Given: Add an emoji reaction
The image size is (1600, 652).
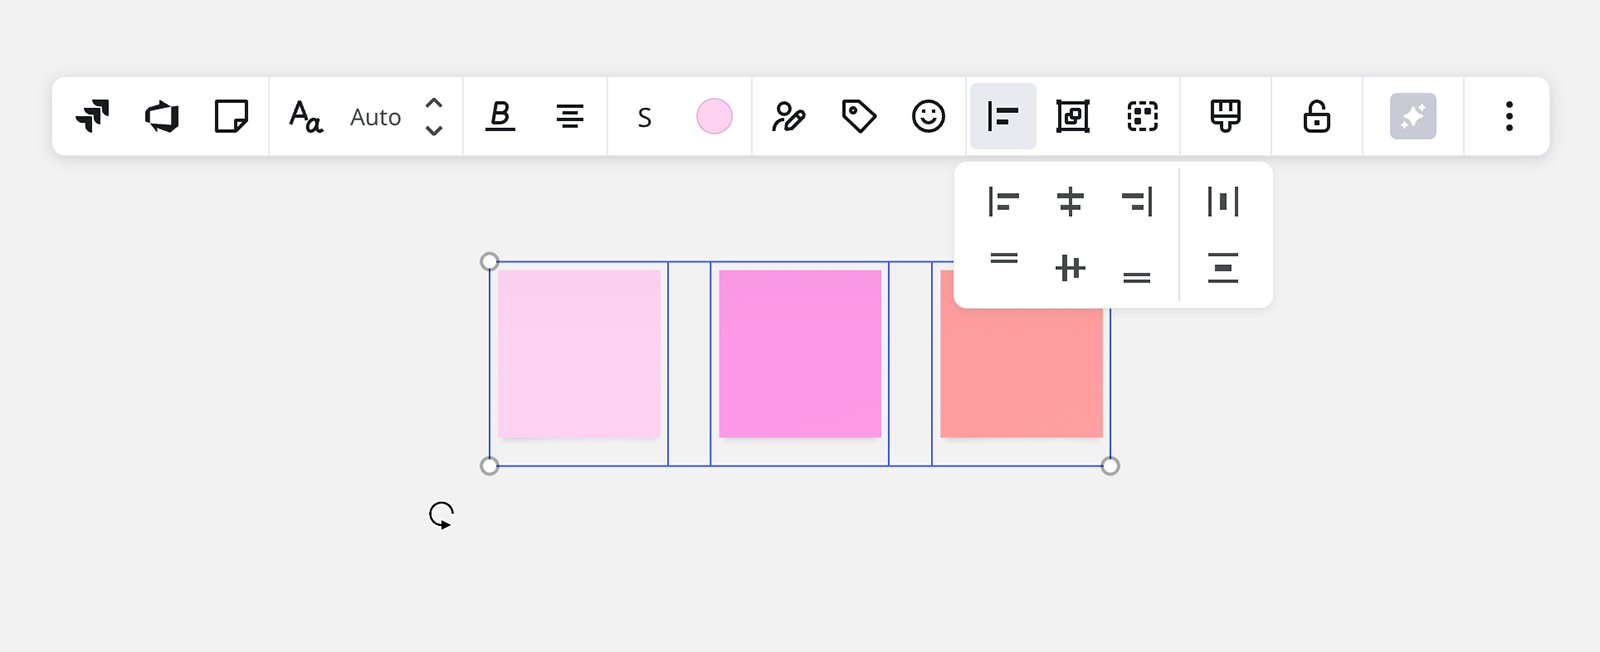Looking at the screenshot, I should pos(928,116).
